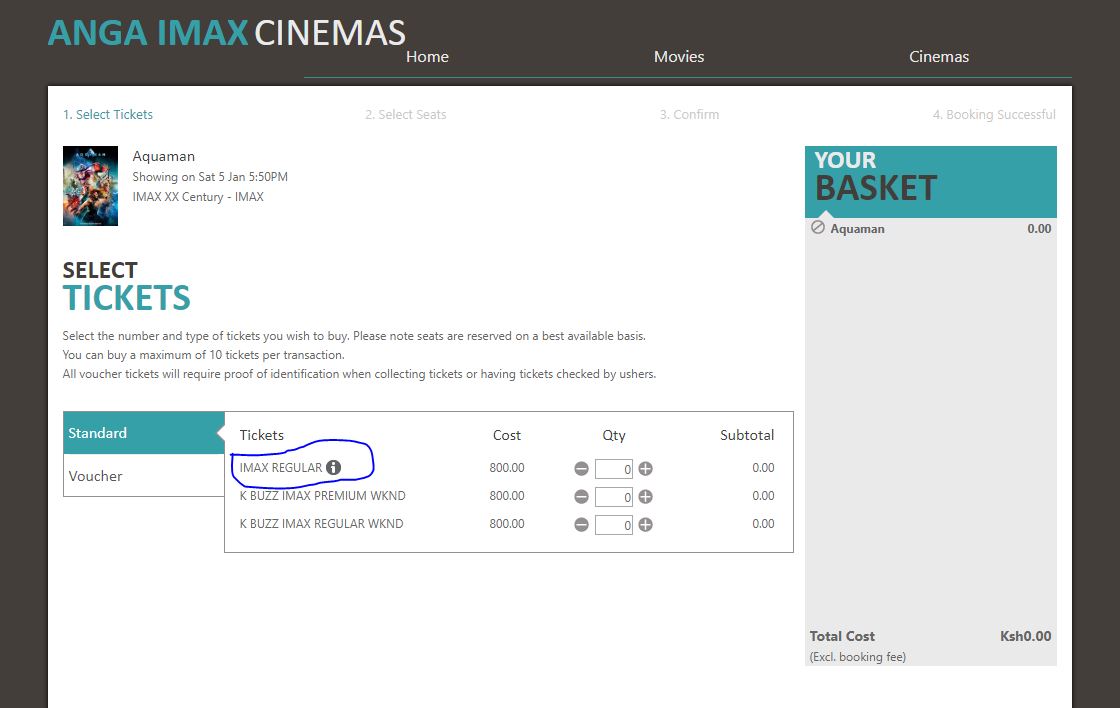Screen dimensions: 1120x708
Task: Decrease K BUZZ IMAX PREMIUM WKND quantity
Action: pyautogui.click(x=581, y=497)
